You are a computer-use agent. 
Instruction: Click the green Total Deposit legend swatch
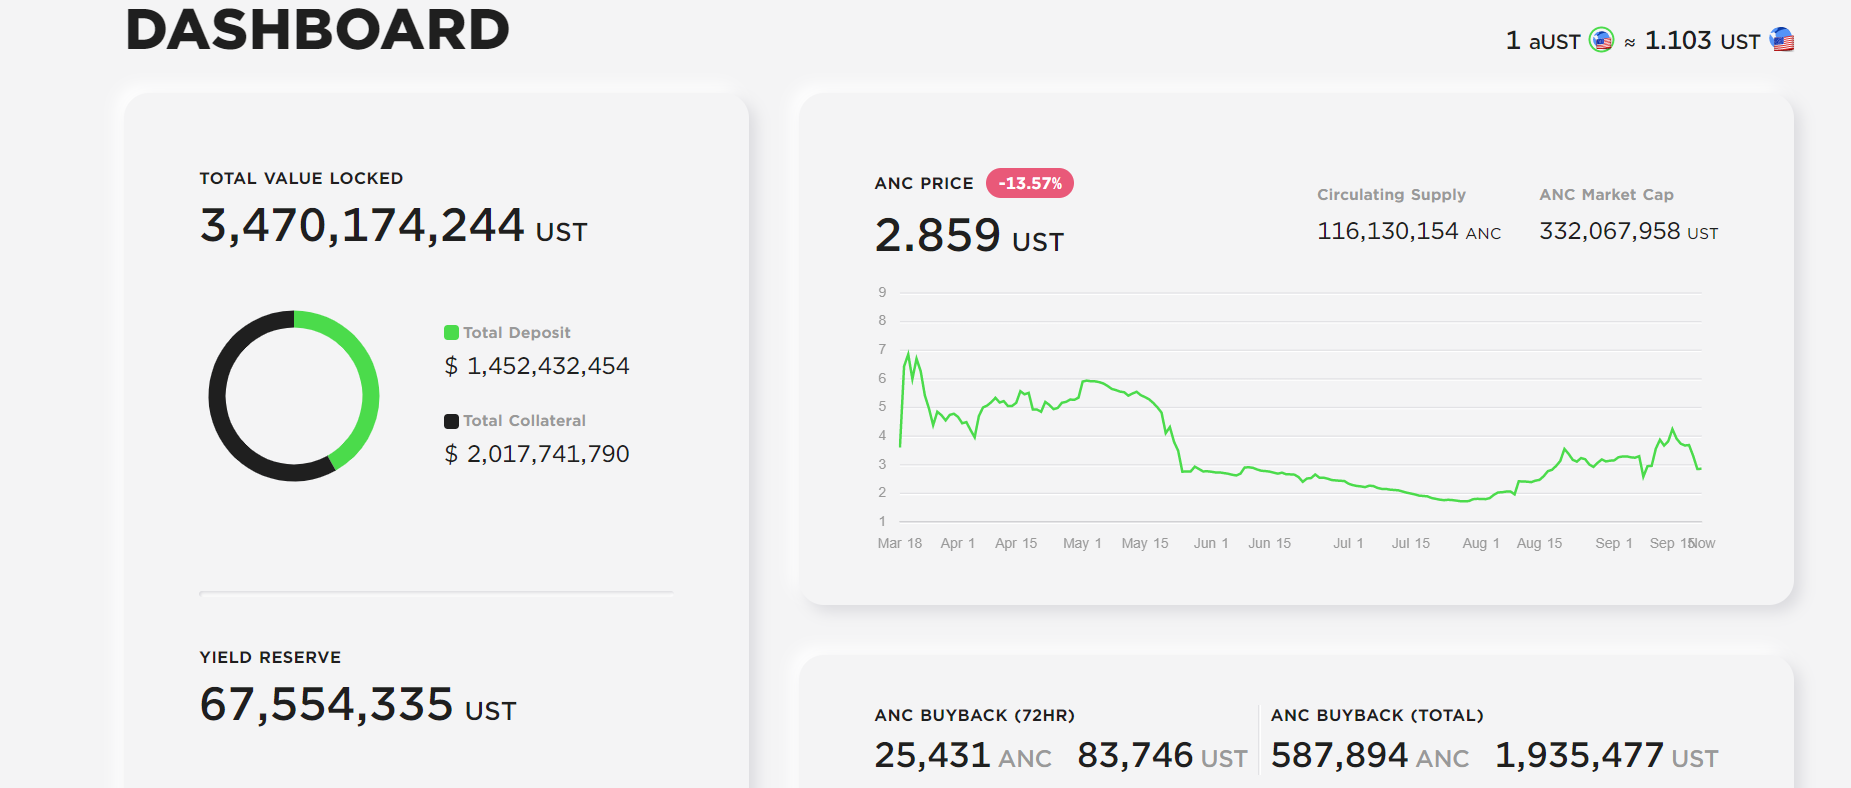(451, 333)
